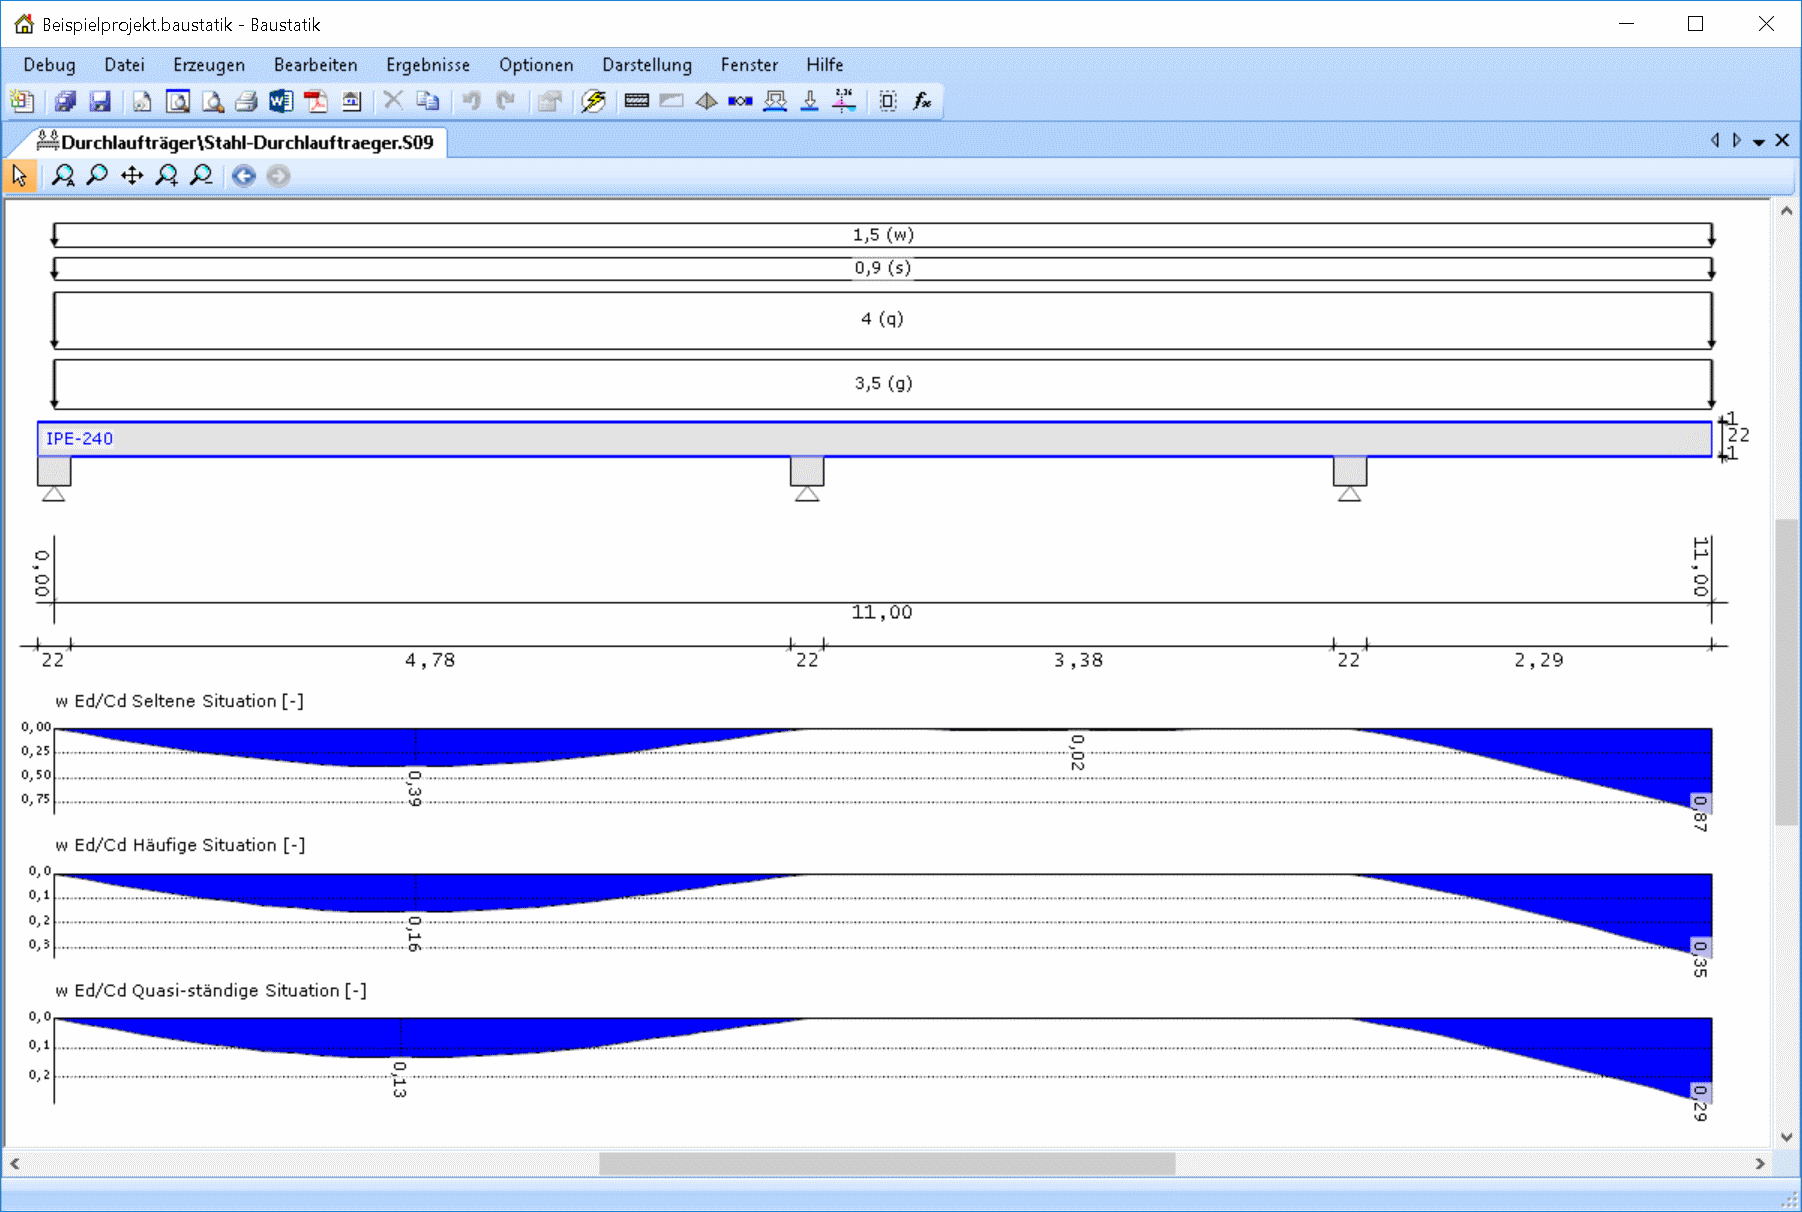Click the 3,5 (g) load label
The height and width of the screenshot is (1212, 1802).
(x=883, y=383)
